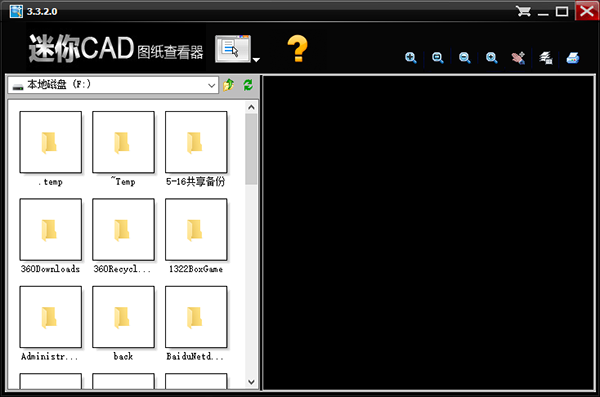Refresh the file list
The image size is (600, 397).
[248, 85]
